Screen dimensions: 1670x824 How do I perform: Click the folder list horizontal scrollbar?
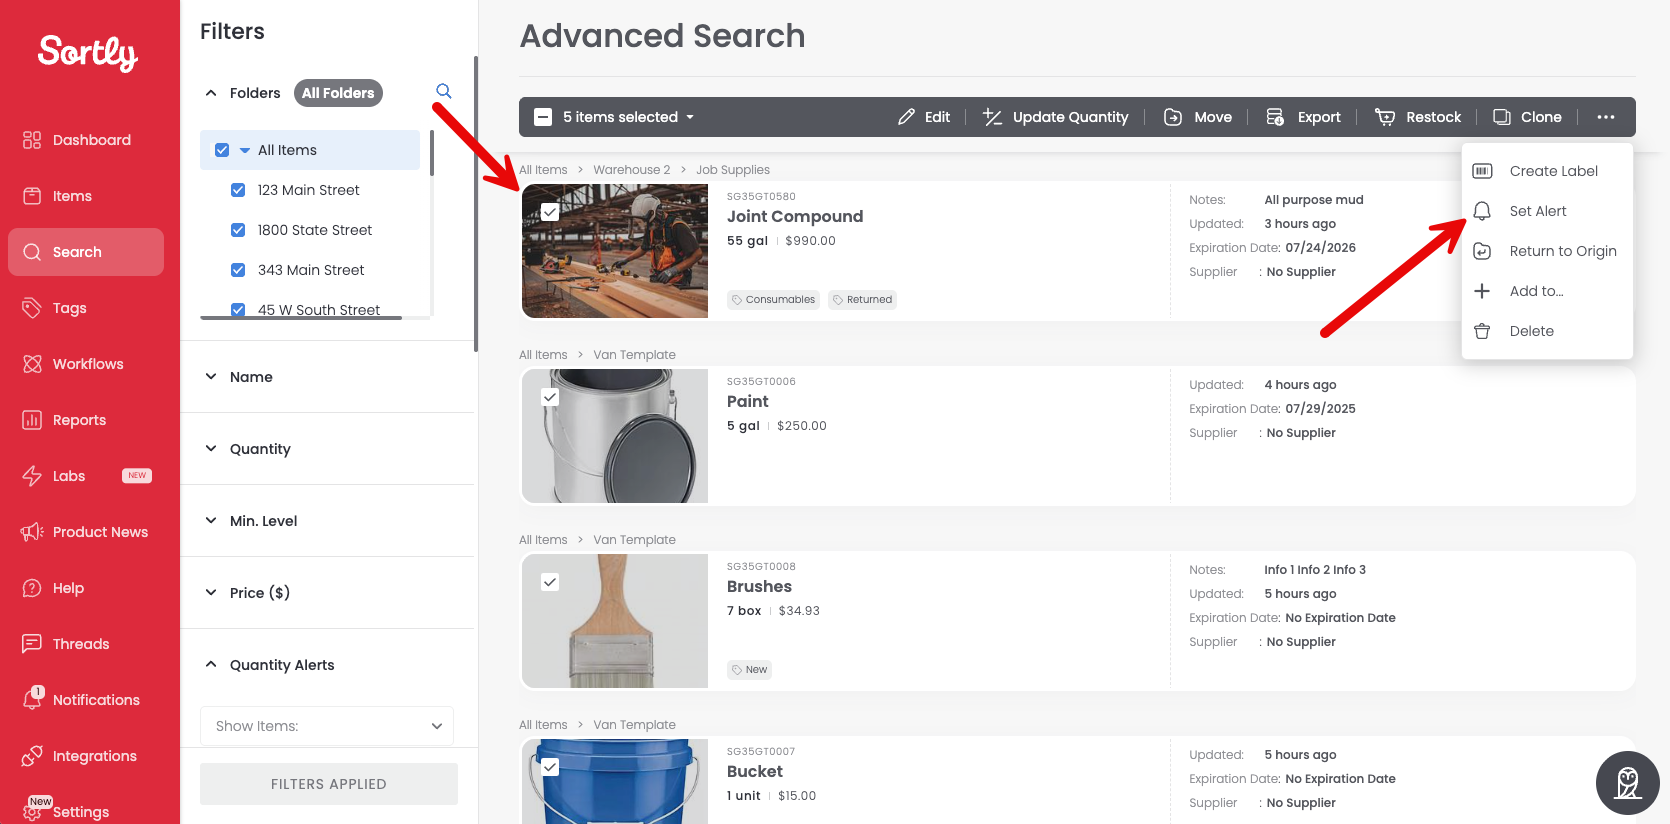(301, 318)
